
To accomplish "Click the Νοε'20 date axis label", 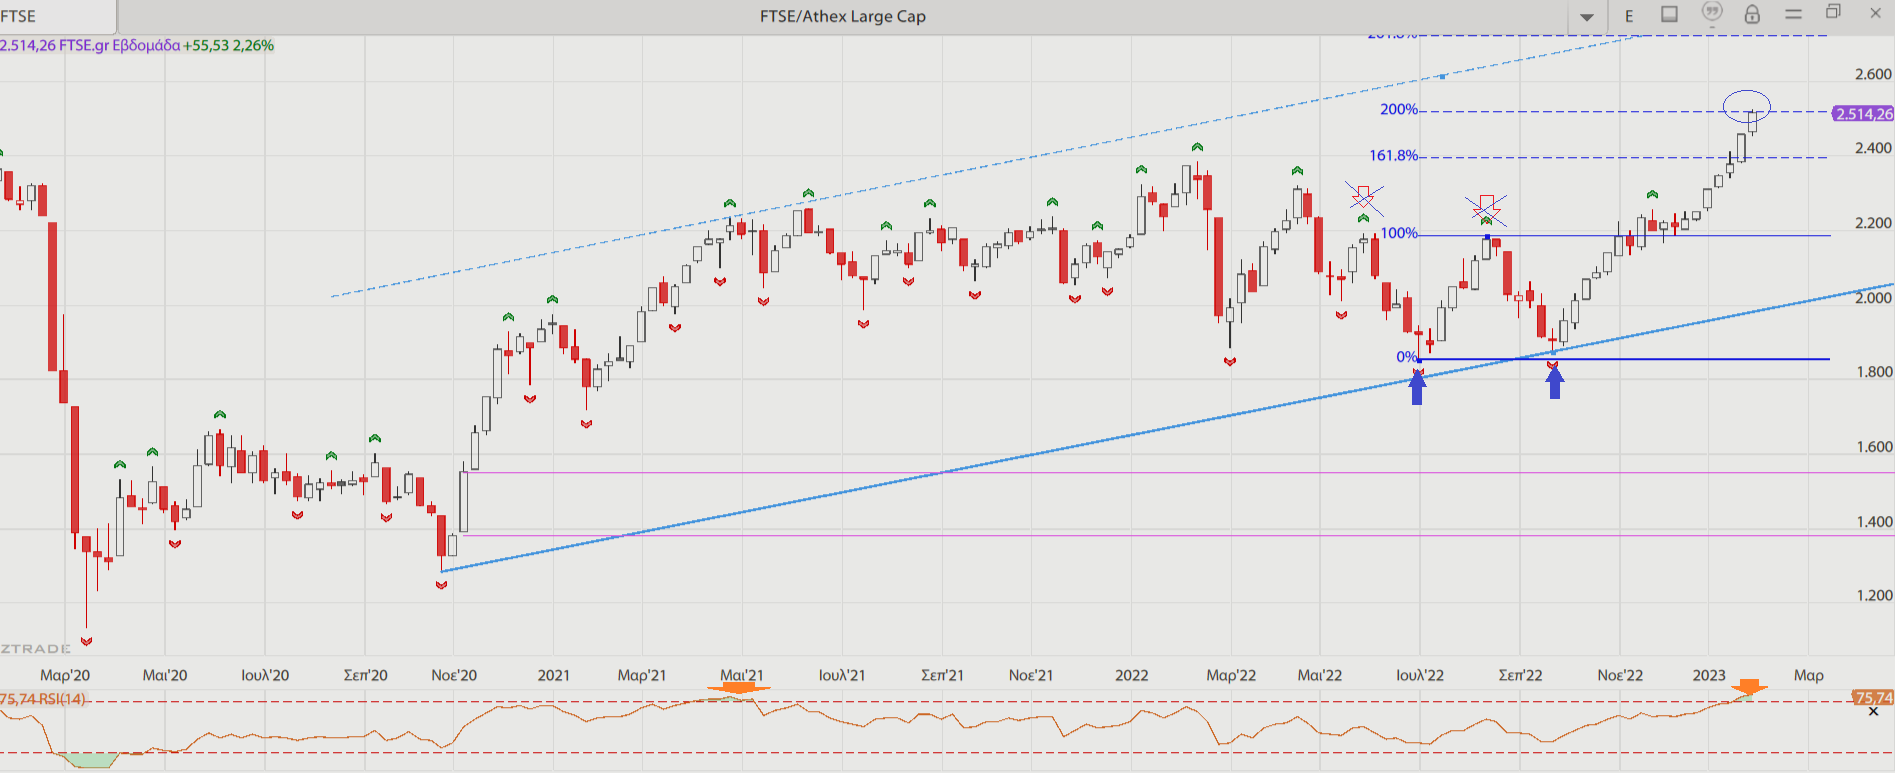I will 454,675.
